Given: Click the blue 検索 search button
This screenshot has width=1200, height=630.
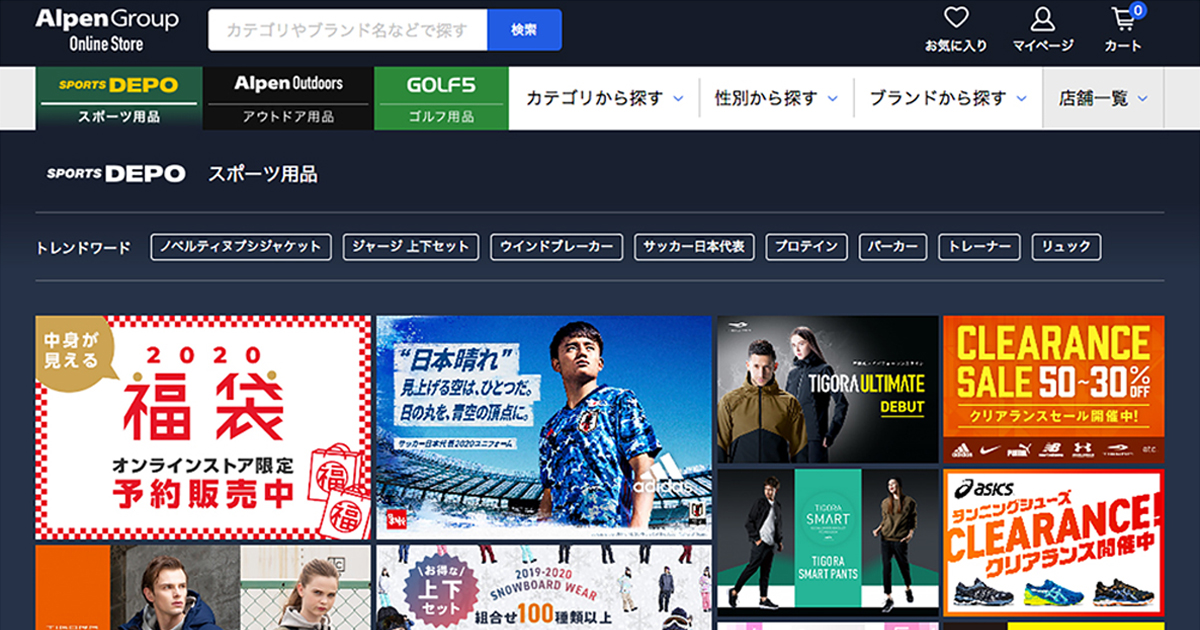Looking at the screenshot, I should (x=525, y=30).
